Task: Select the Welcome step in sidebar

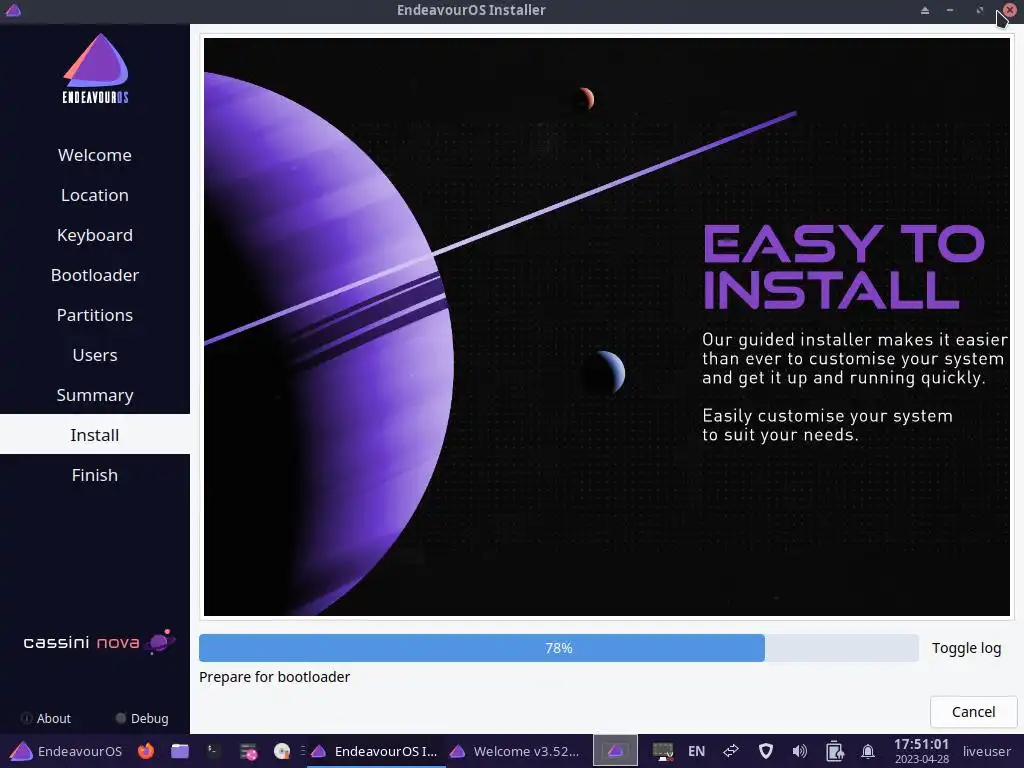Action: tap(95, 155)
